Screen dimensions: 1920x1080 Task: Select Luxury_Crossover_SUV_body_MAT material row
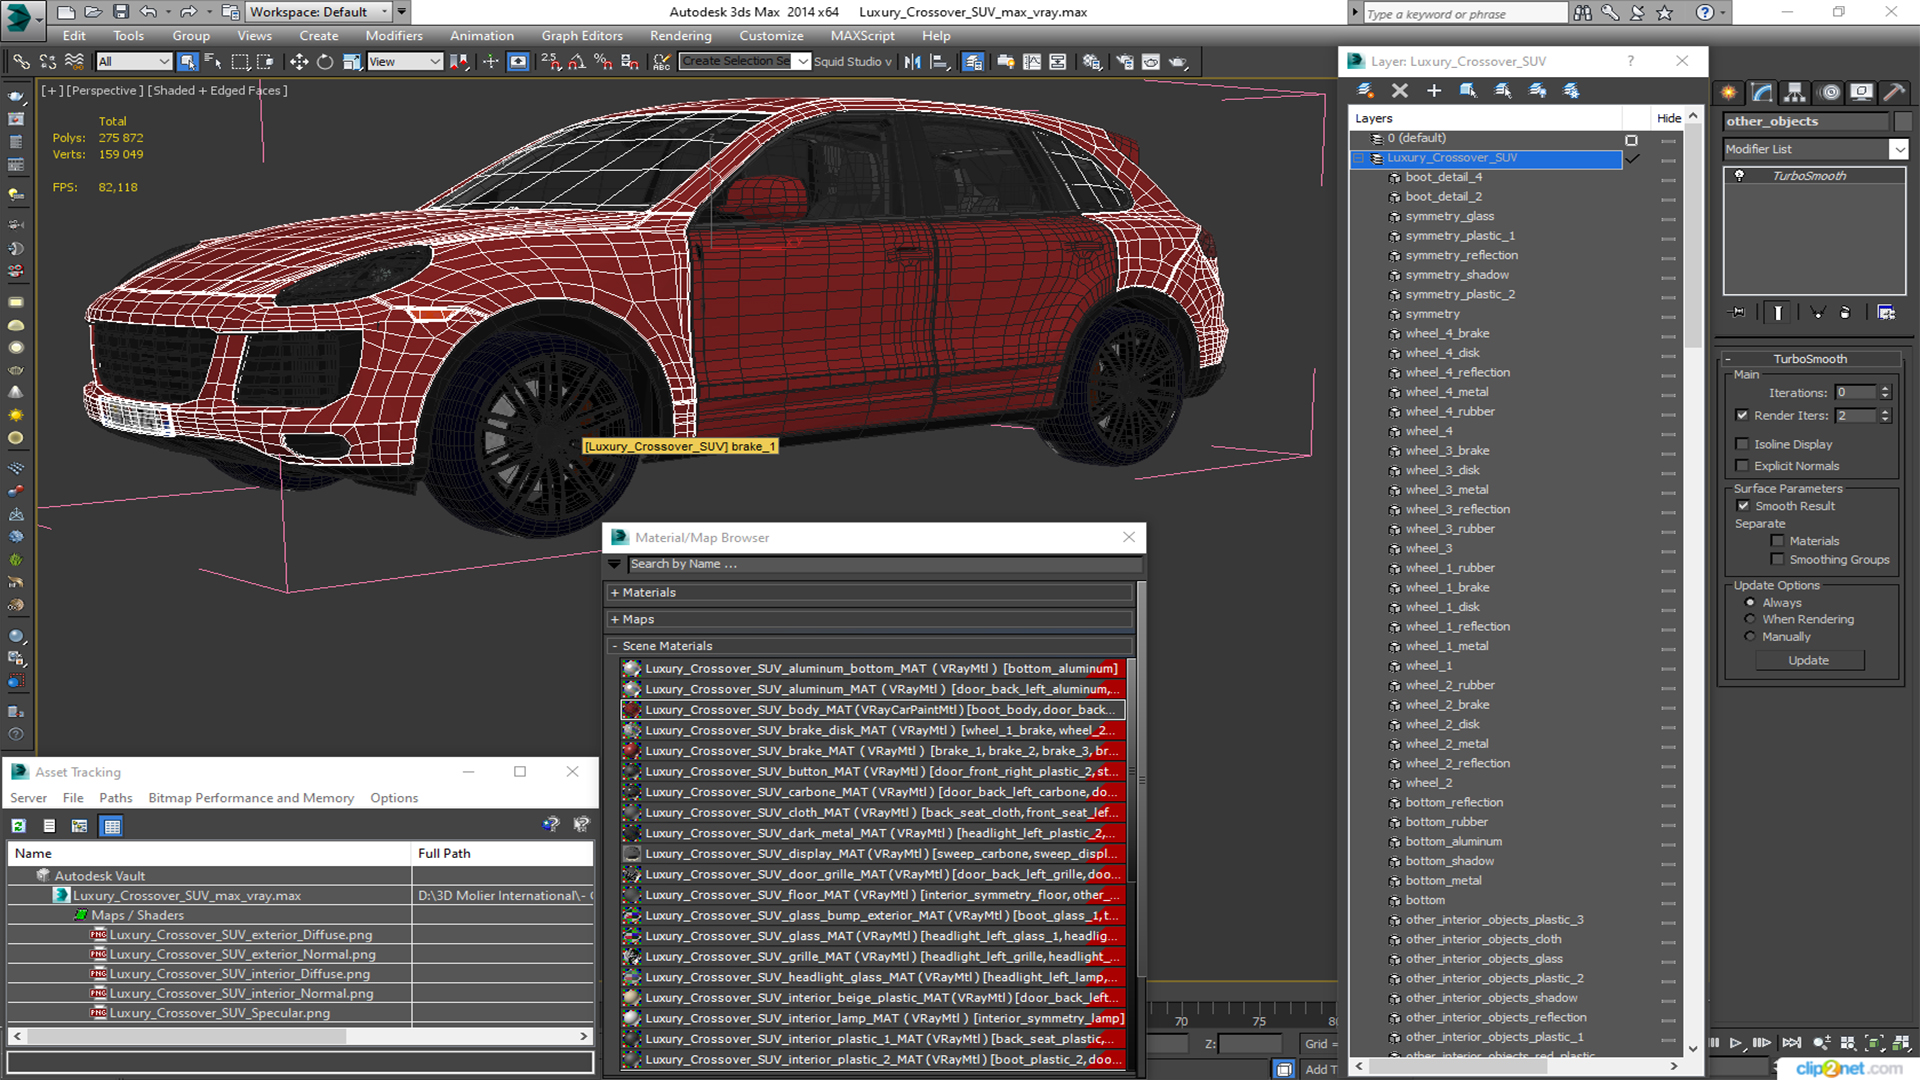pos(873,710)
